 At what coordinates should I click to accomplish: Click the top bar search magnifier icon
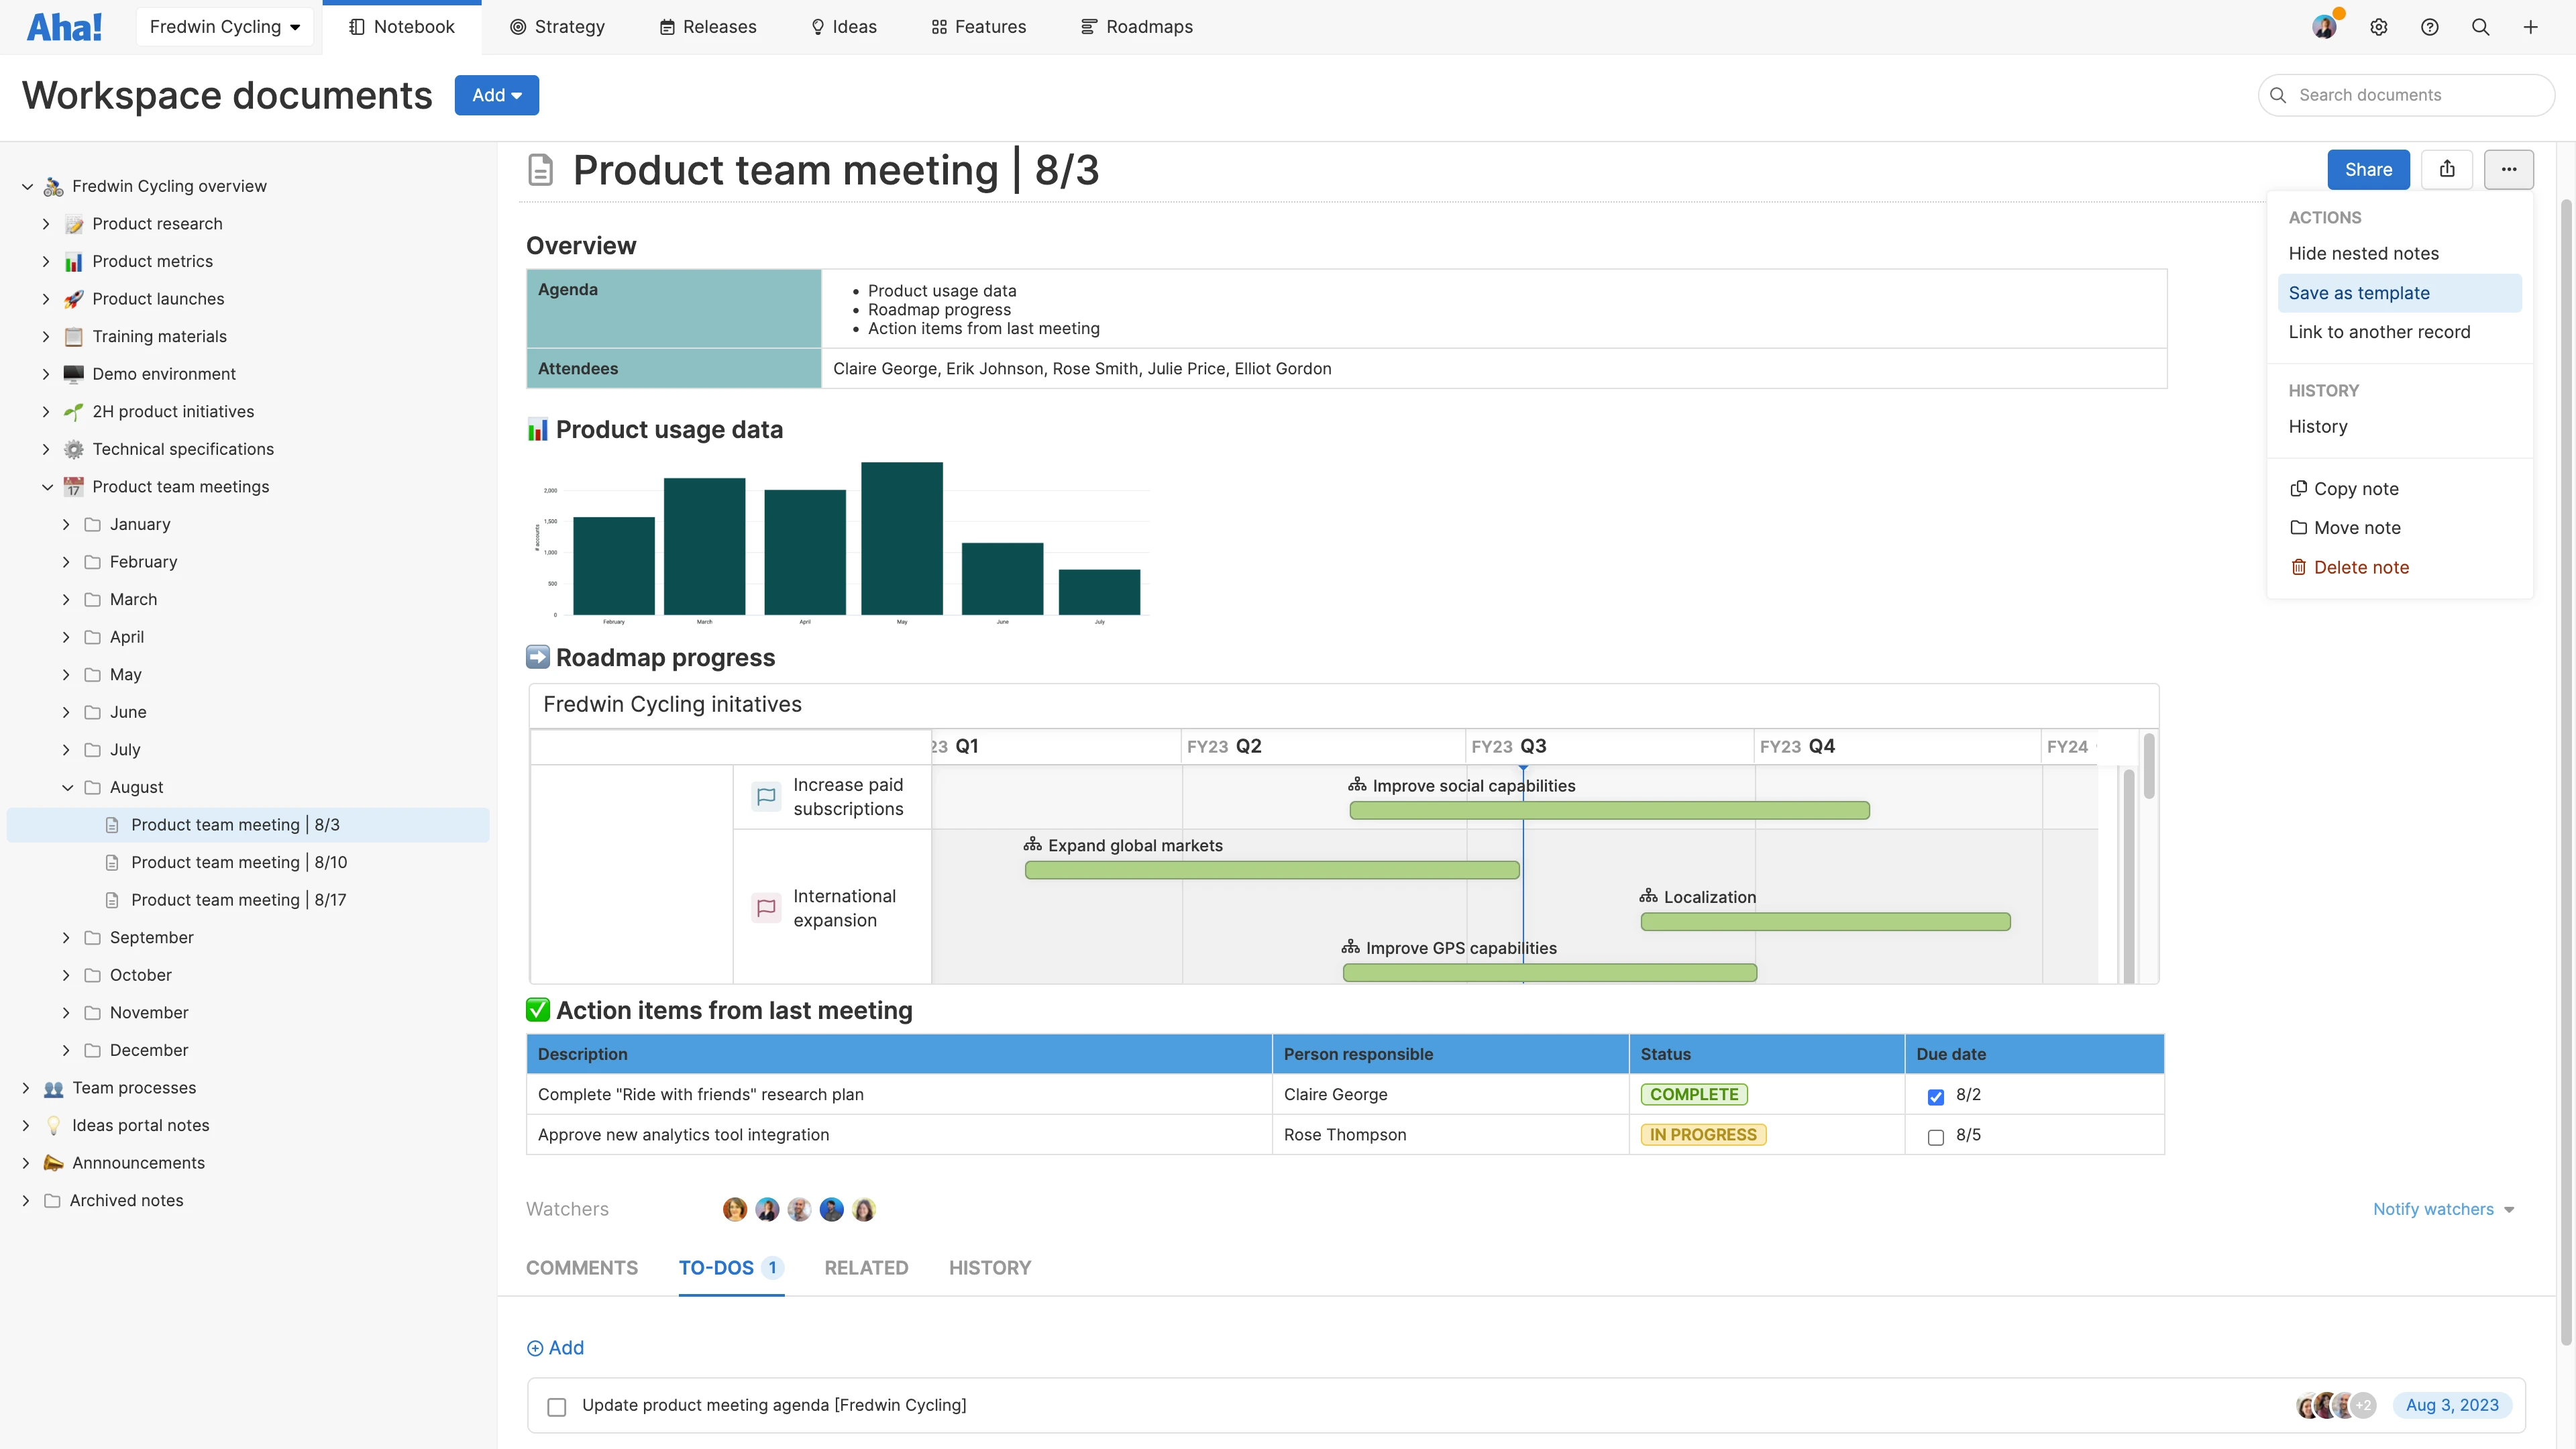[2480, 27]
